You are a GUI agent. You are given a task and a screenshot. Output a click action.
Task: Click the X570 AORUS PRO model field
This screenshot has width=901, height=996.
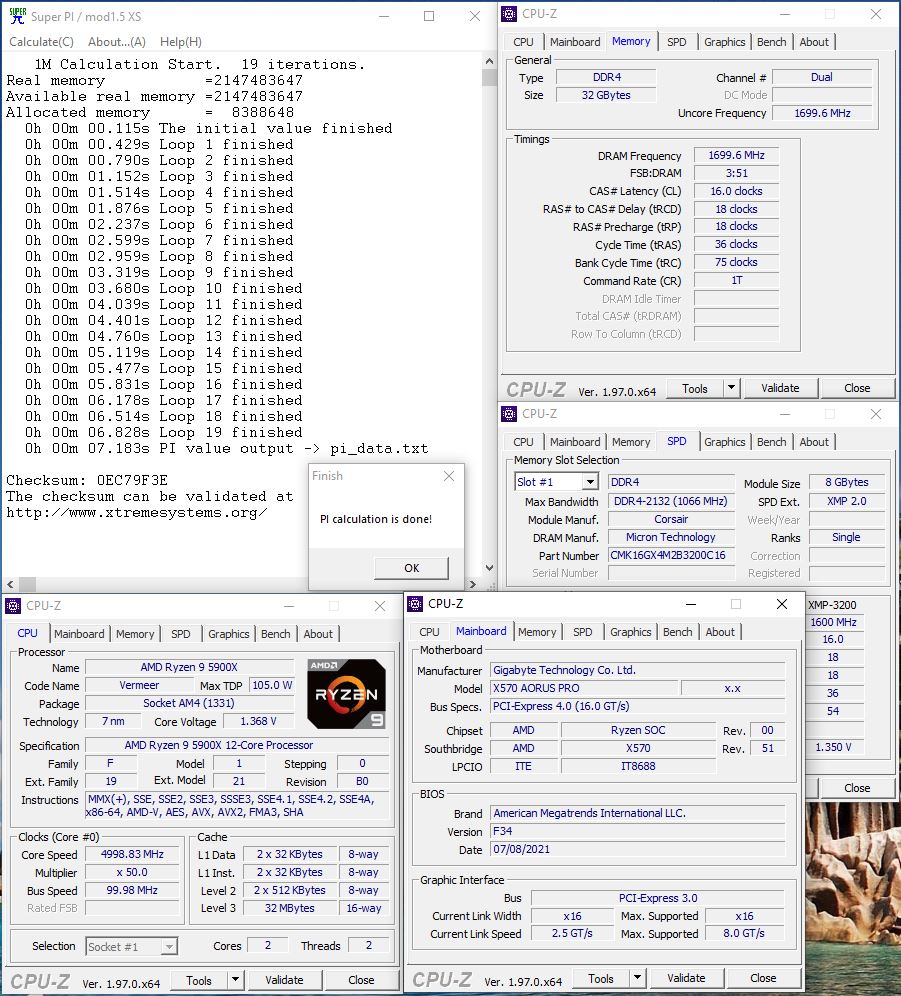pos(584,689)
